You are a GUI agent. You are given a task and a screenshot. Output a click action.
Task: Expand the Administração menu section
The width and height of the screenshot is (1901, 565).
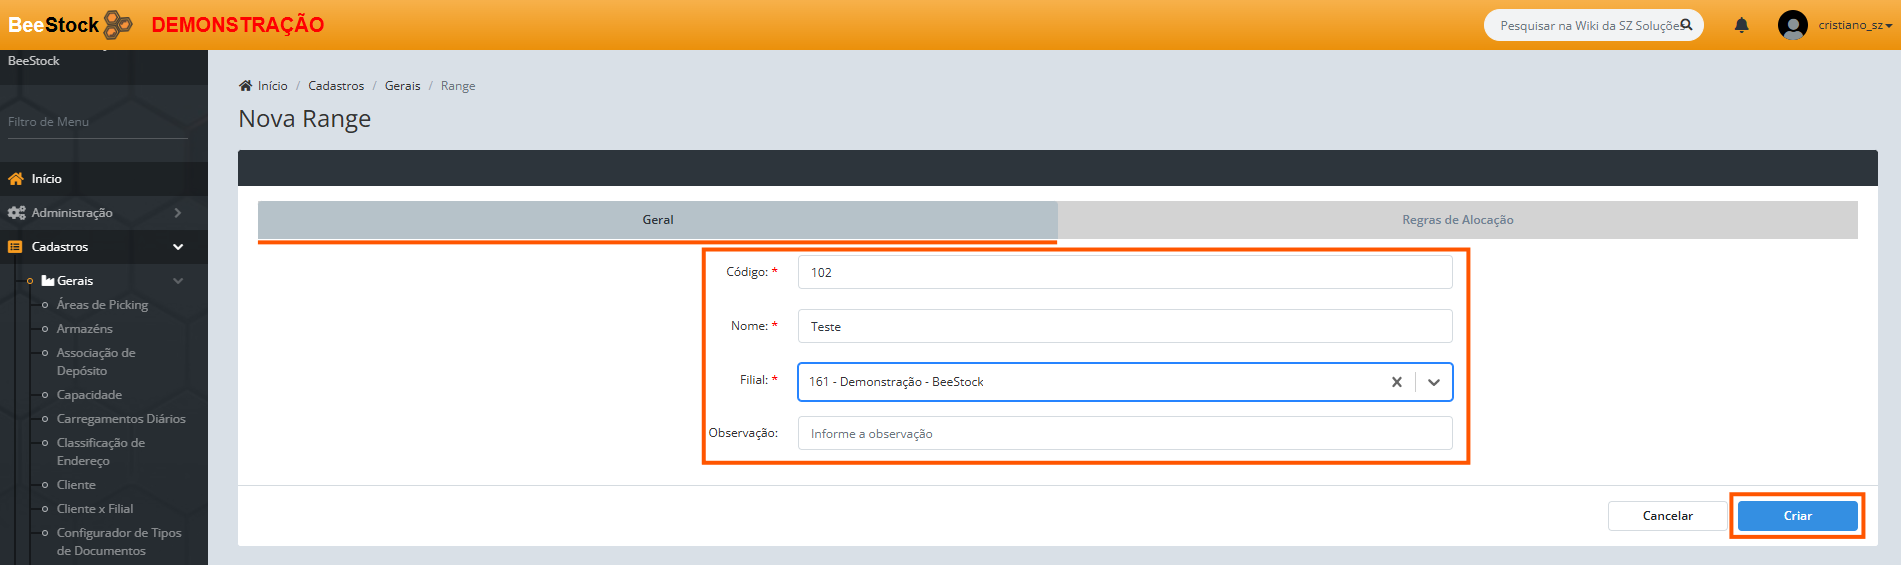tap(177, 213)
